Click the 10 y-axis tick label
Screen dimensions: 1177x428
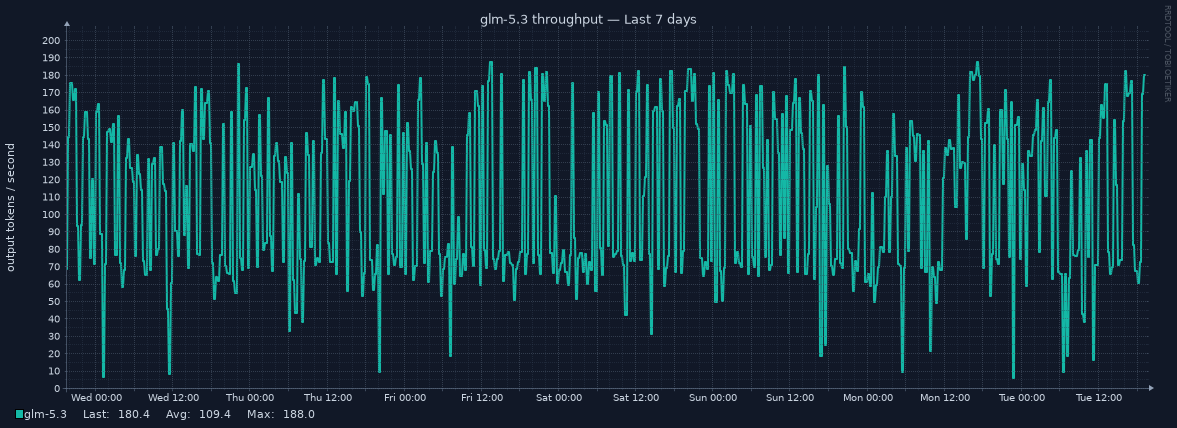[x=55, y=372]
